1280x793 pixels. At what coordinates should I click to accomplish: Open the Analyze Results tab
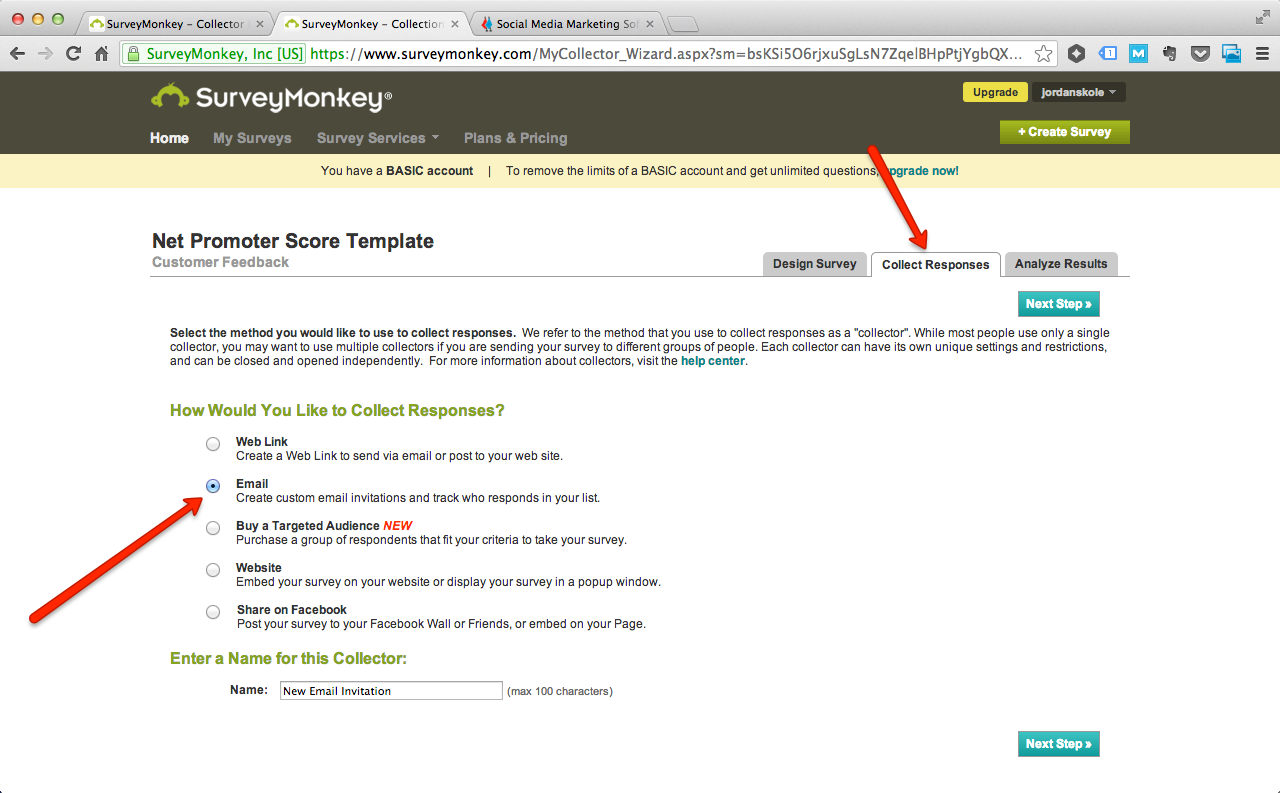click(x=1060, y=264)
